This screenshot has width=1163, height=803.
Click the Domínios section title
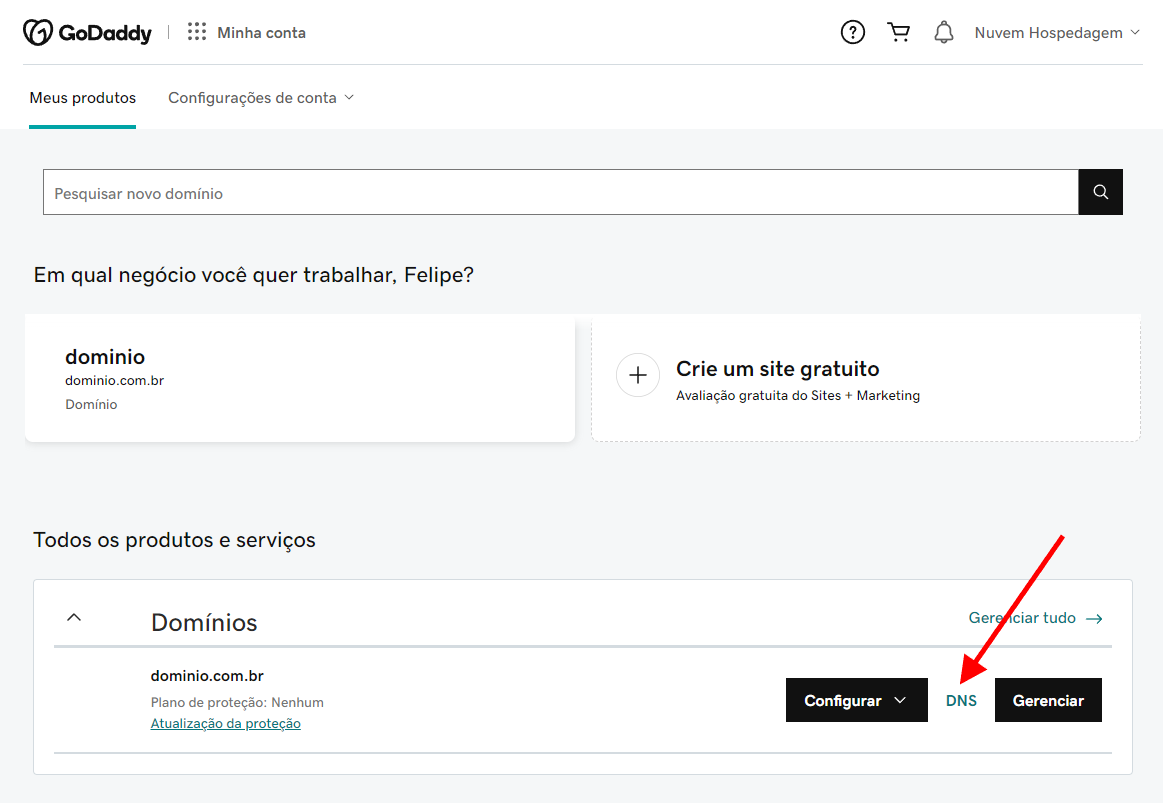[204, 622]
